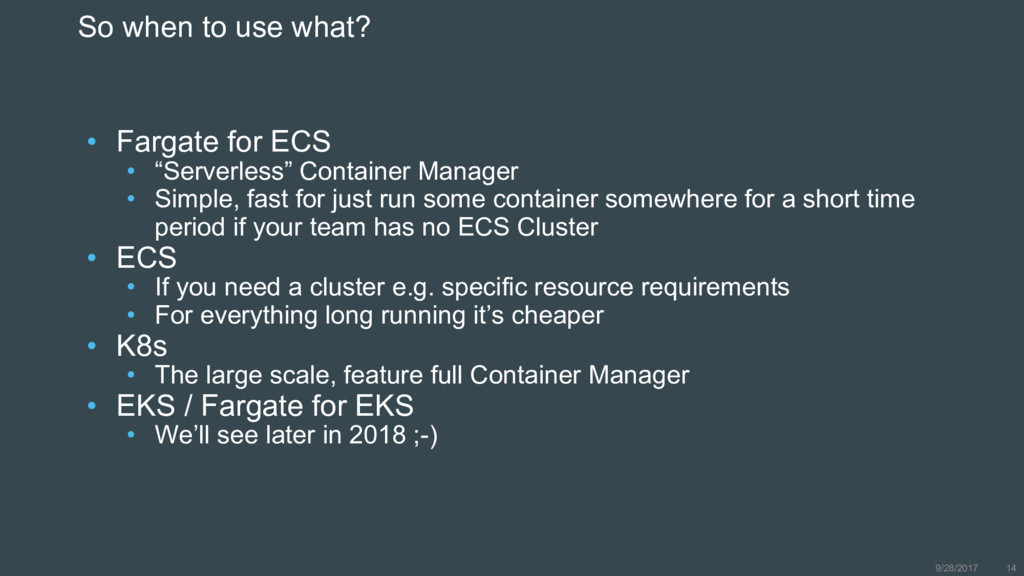Image resolution: width=1024 pixels, height=576 pixels.
Task: Click the bullet marker next to K8s
Action: (x=92, y=346)
